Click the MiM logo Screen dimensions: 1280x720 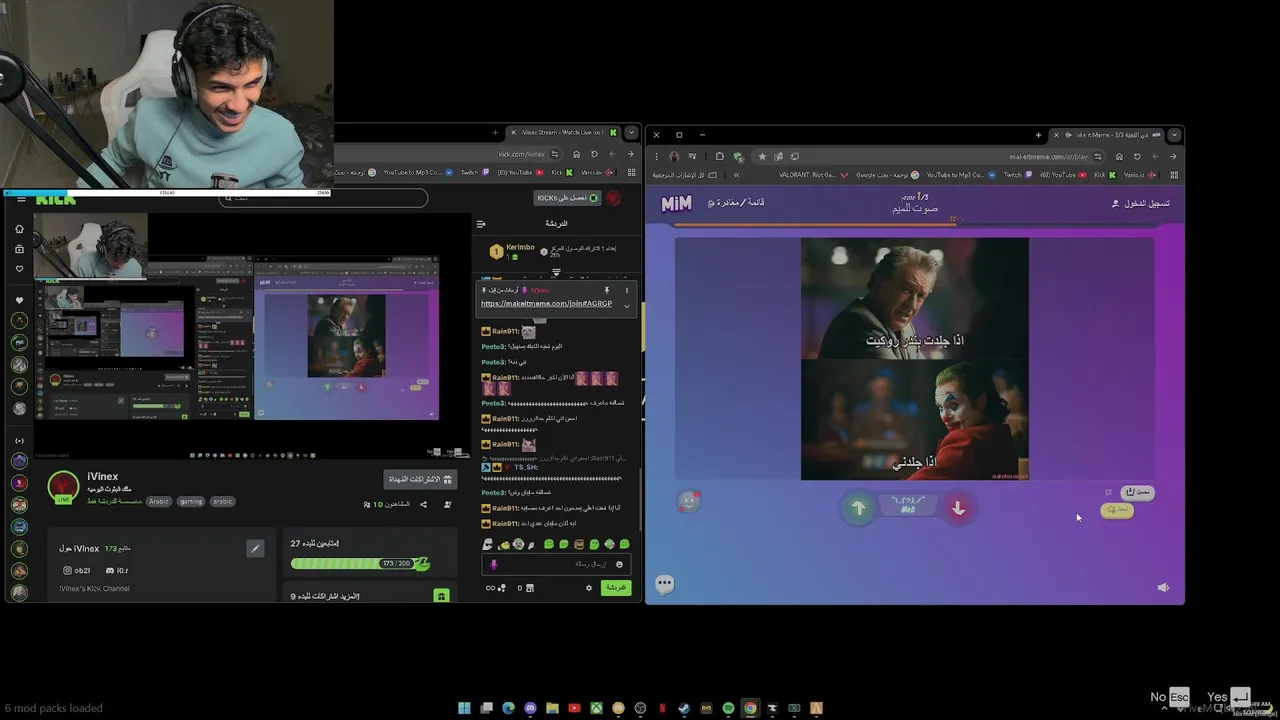coord(677,203)
